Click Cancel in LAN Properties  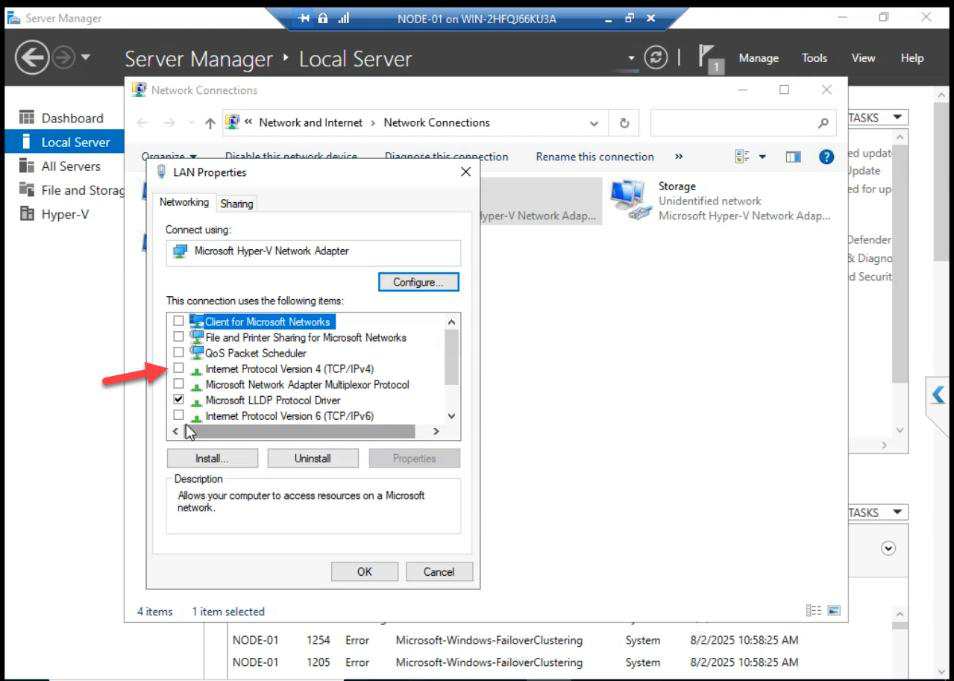click(x=439, y=571)
